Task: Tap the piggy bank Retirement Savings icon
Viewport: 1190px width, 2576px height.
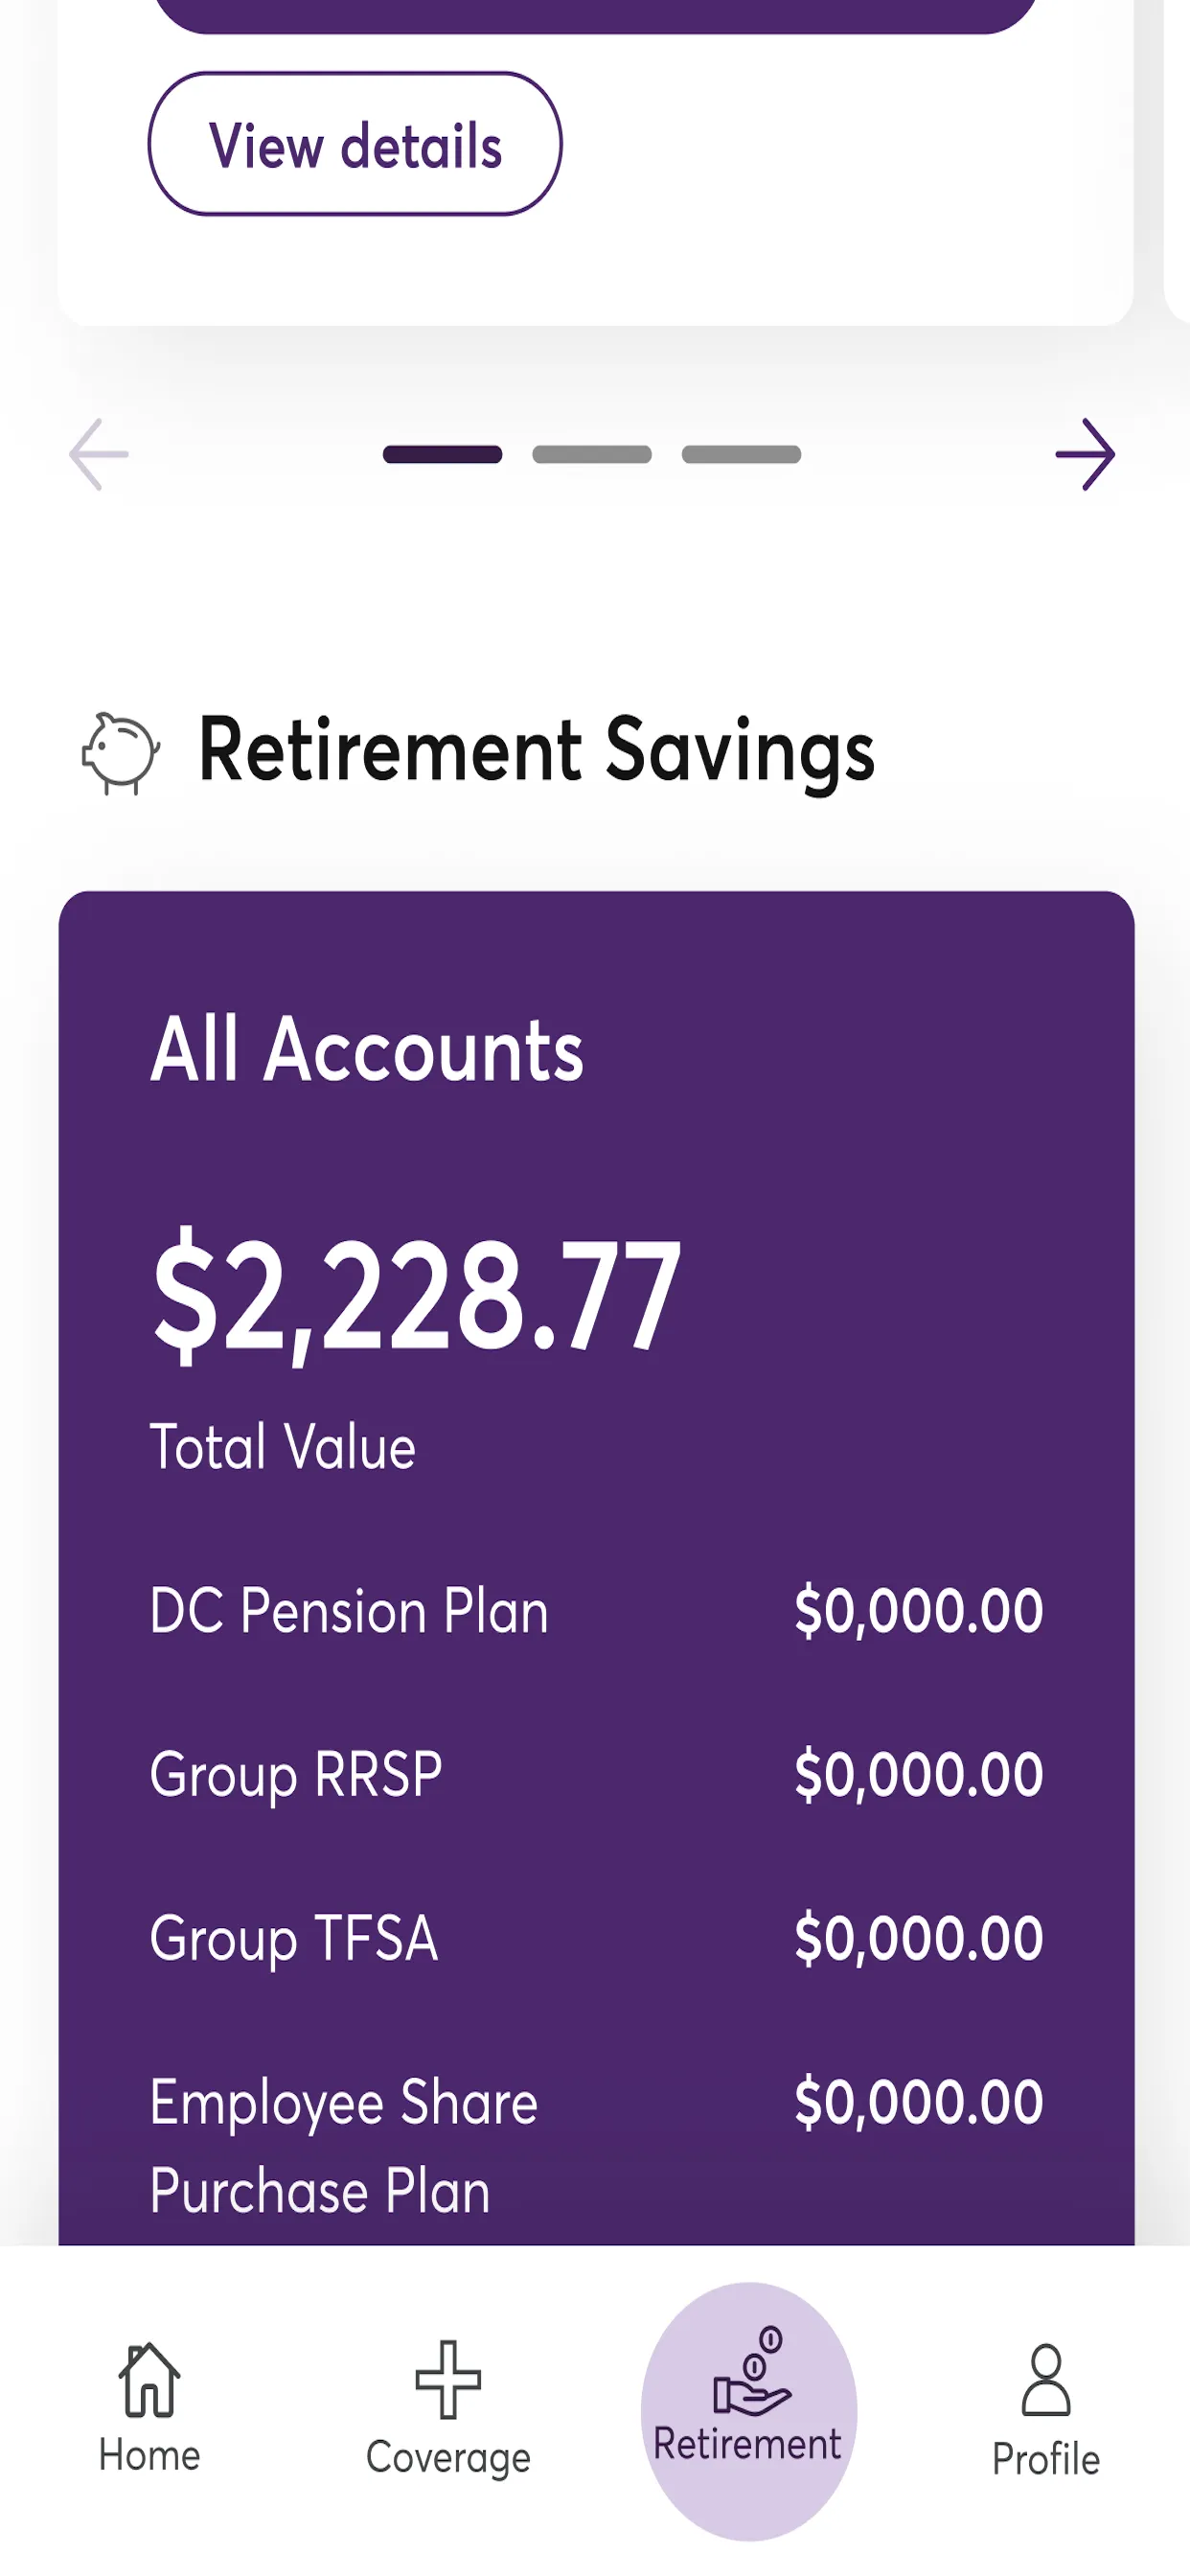Action: pos(120,753)
